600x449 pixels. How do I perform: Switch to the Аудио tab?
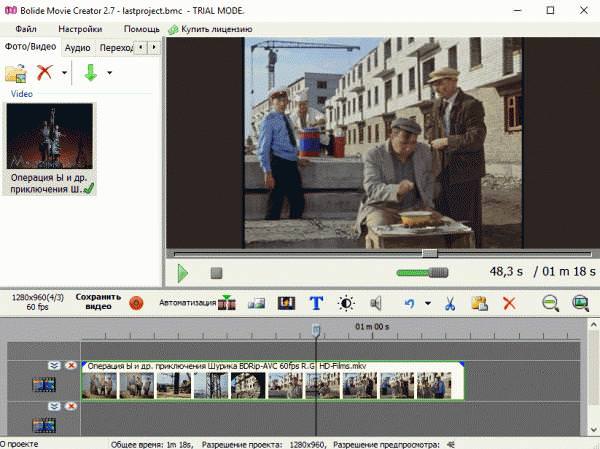[x=77, y=48]
